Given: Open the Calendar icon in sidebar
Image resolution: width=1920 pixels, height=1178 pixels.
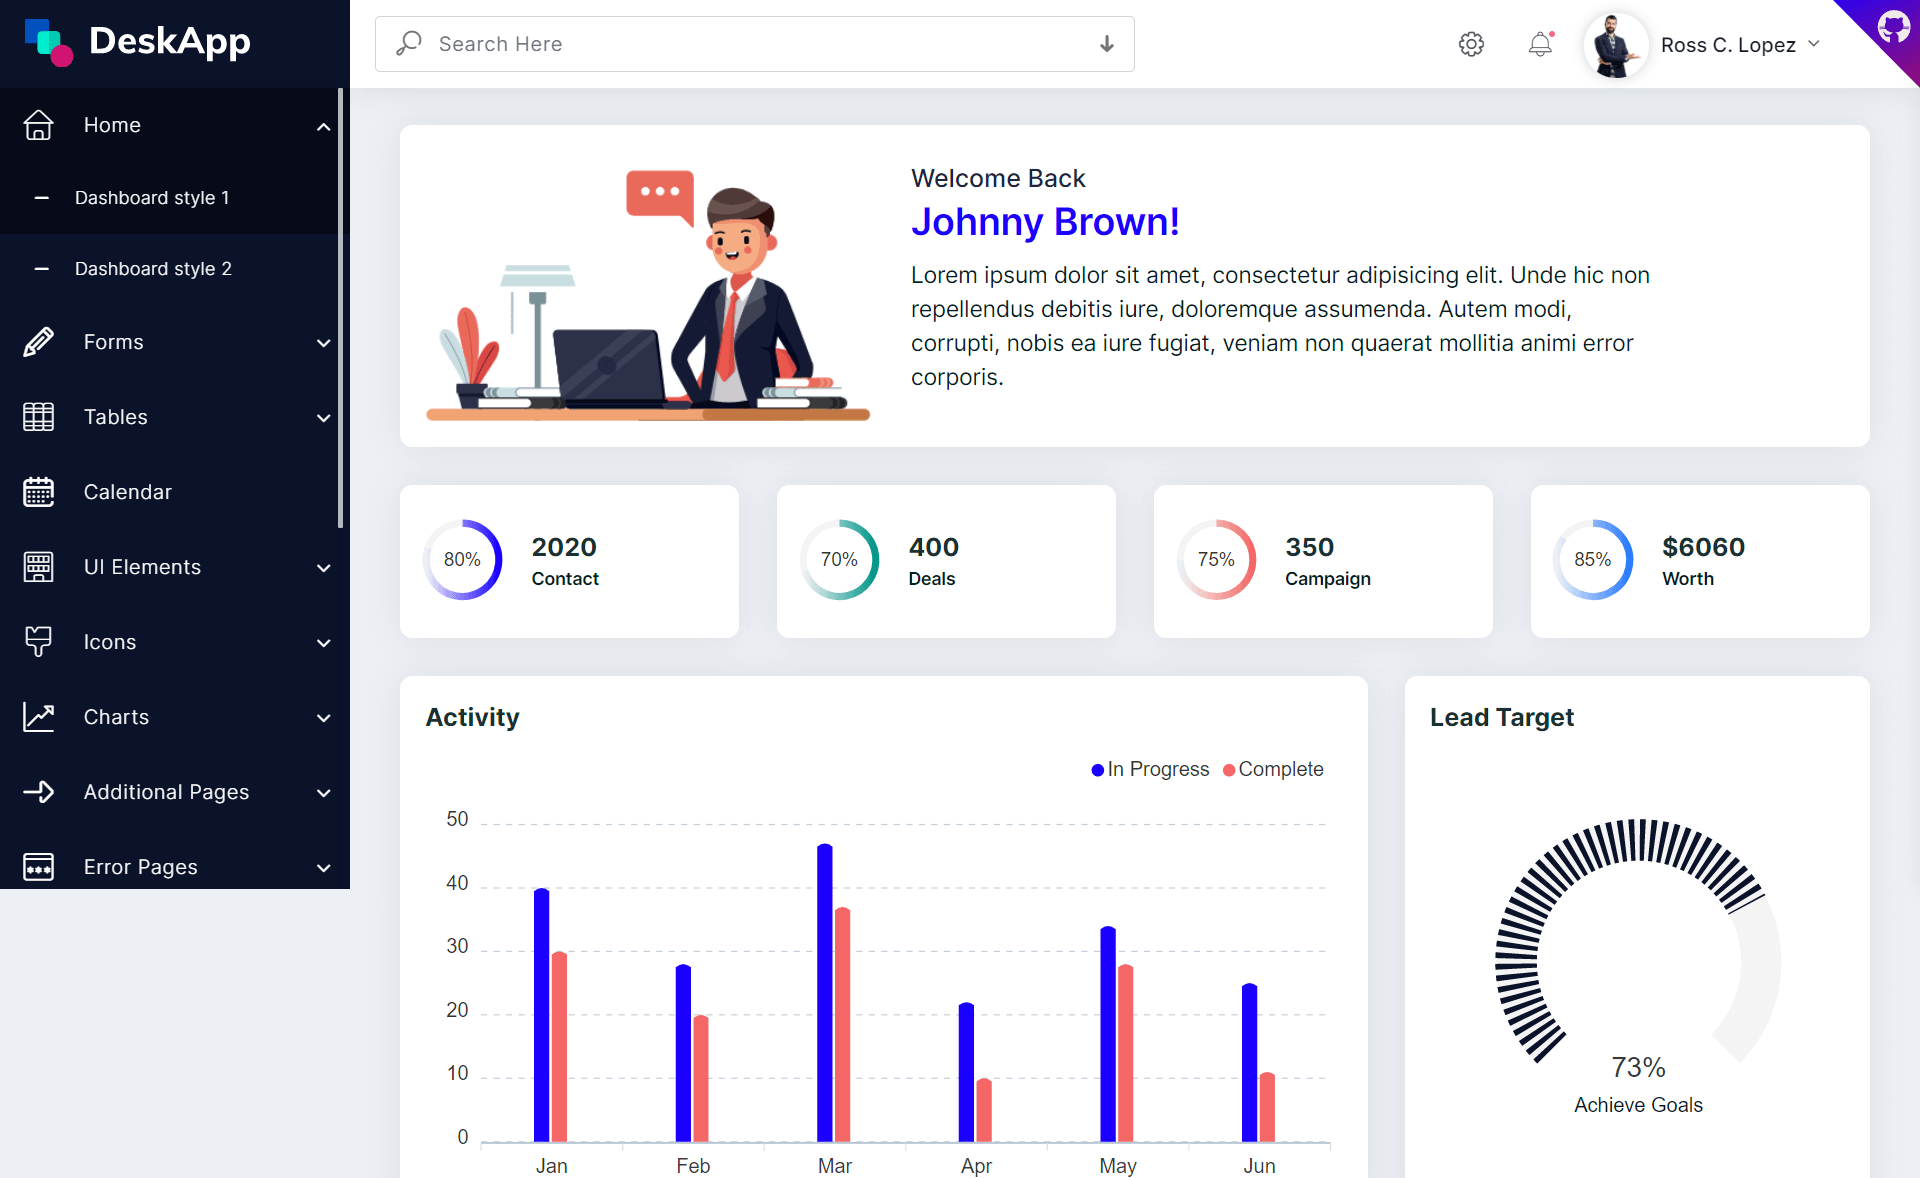Looking at the screenshot, I should click(x=38, y=491).
